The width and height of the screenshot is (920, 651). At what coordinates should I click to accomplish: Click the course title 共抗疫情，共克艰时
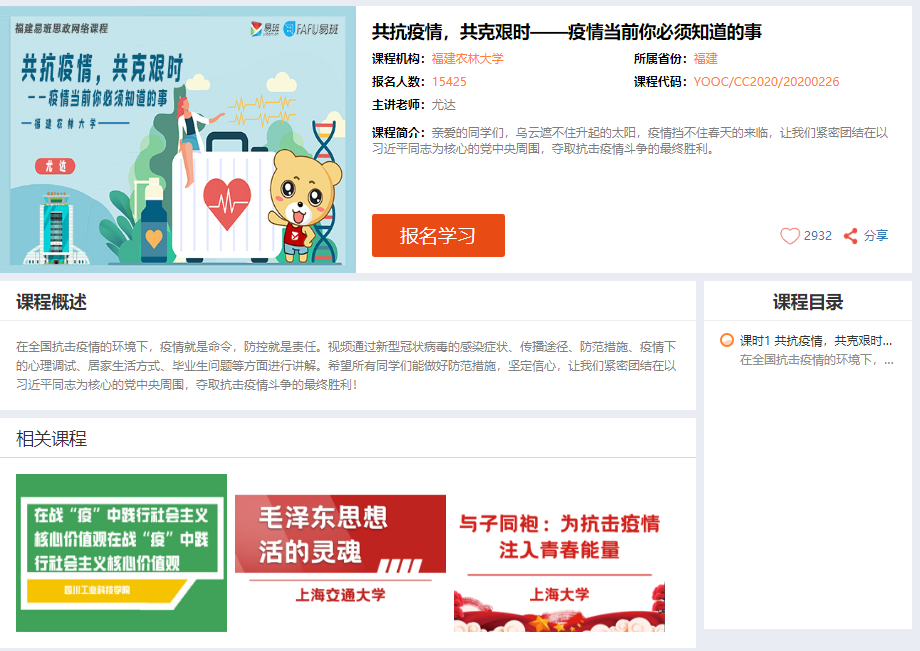coord(566,32)
